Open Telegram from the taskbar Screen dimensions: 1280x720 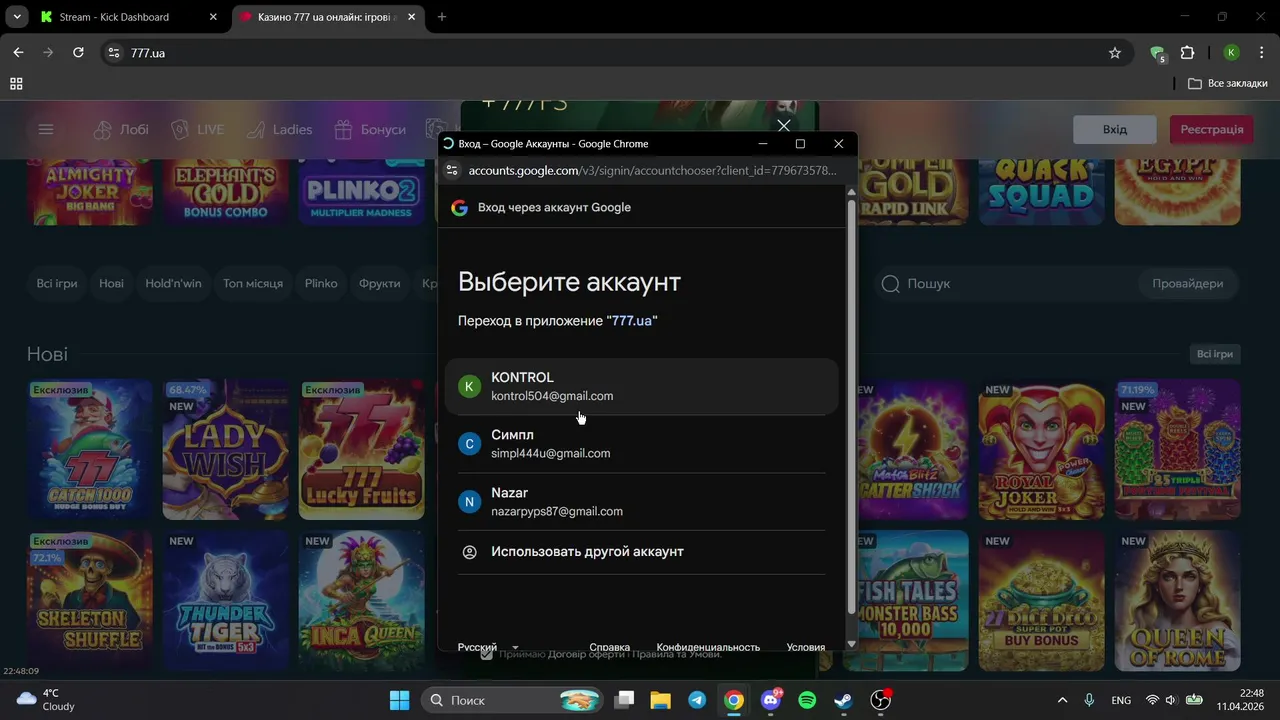[697, 701]
